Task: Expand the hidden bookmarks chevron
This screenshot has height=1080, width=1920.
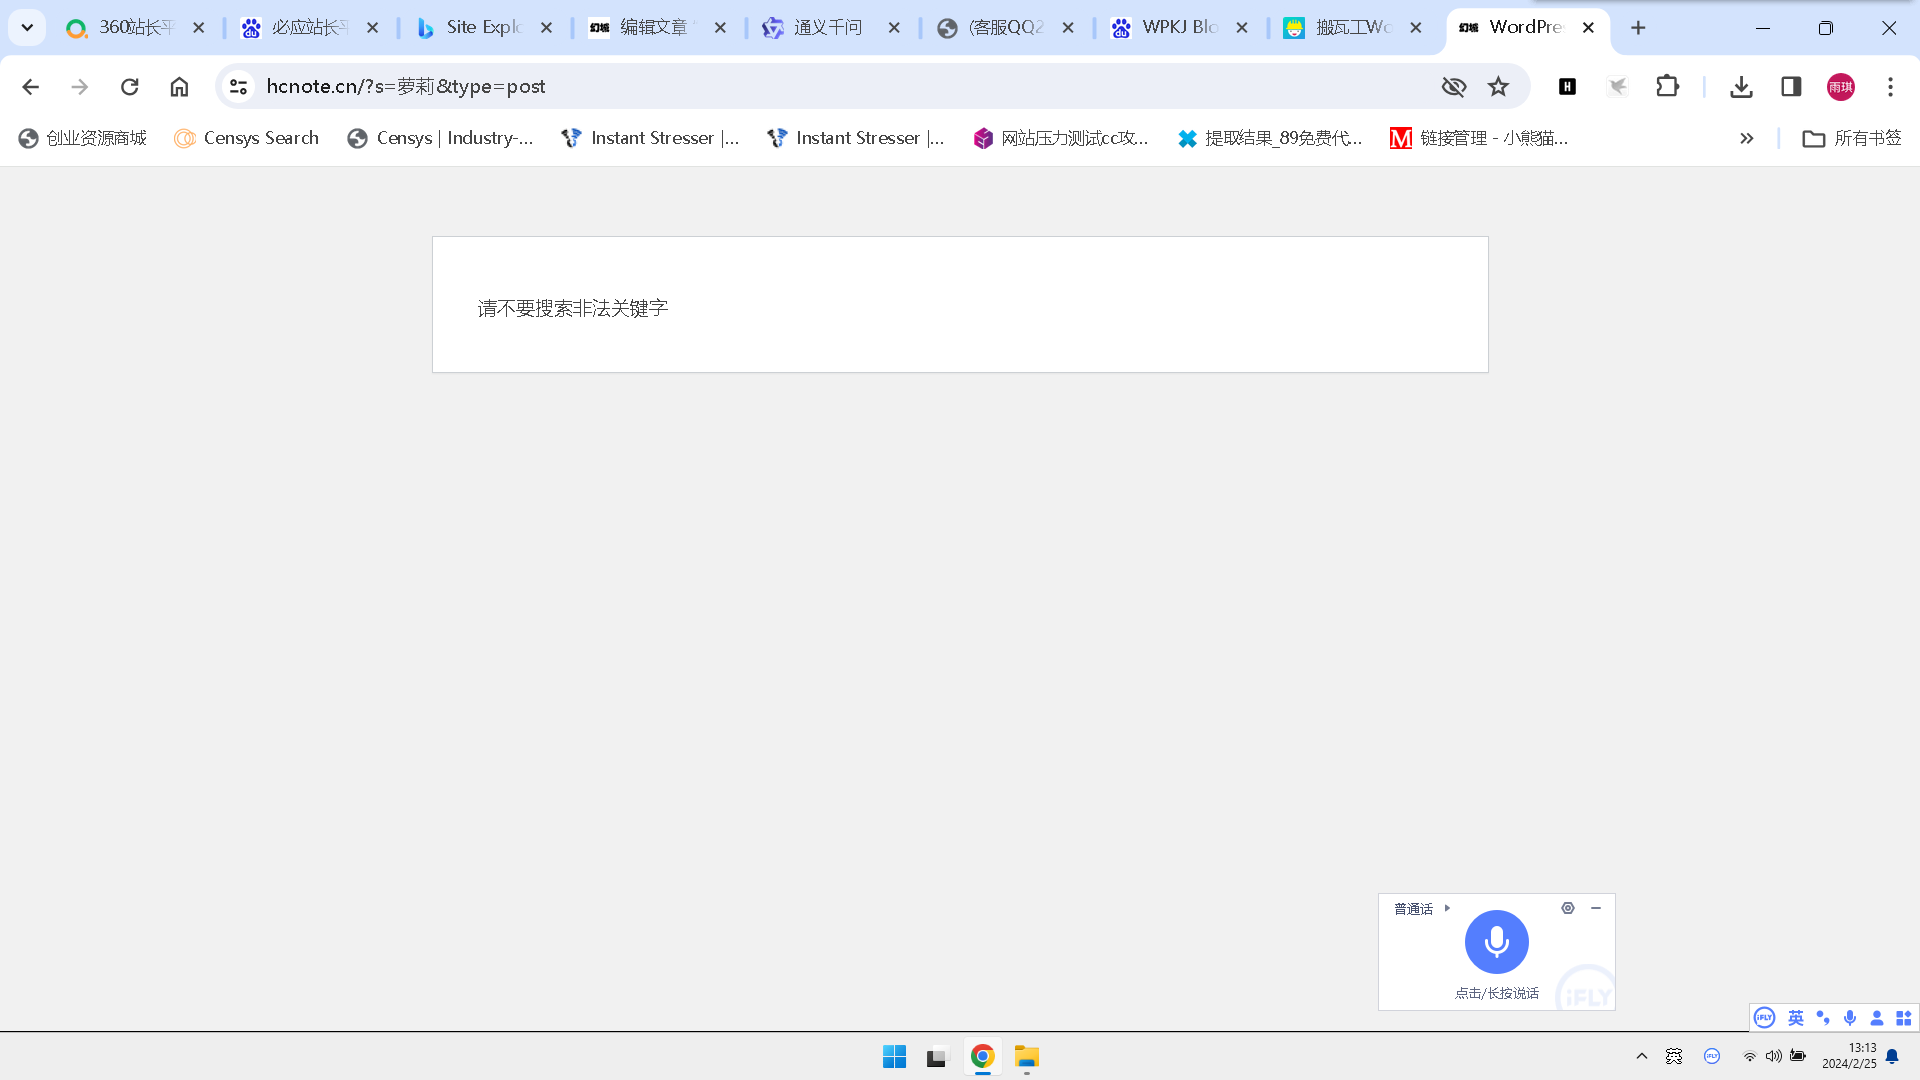Action: (1747, 139)
